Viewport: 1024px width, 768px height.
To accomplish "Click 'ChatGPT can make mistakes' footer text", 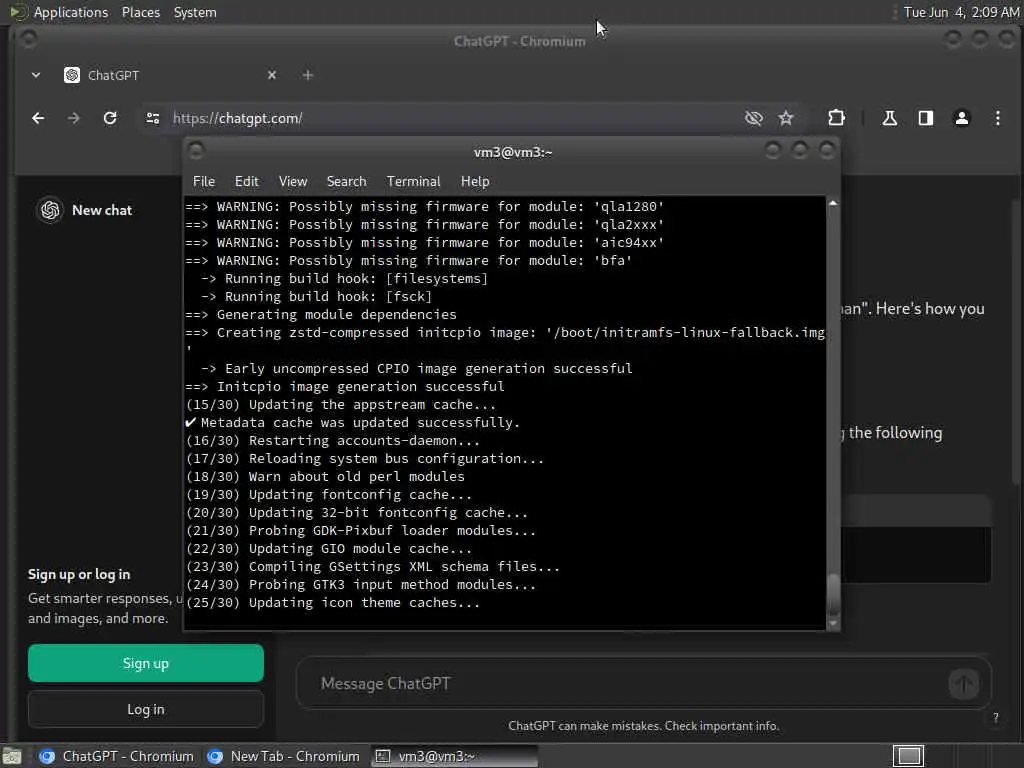I will point(643,726).
